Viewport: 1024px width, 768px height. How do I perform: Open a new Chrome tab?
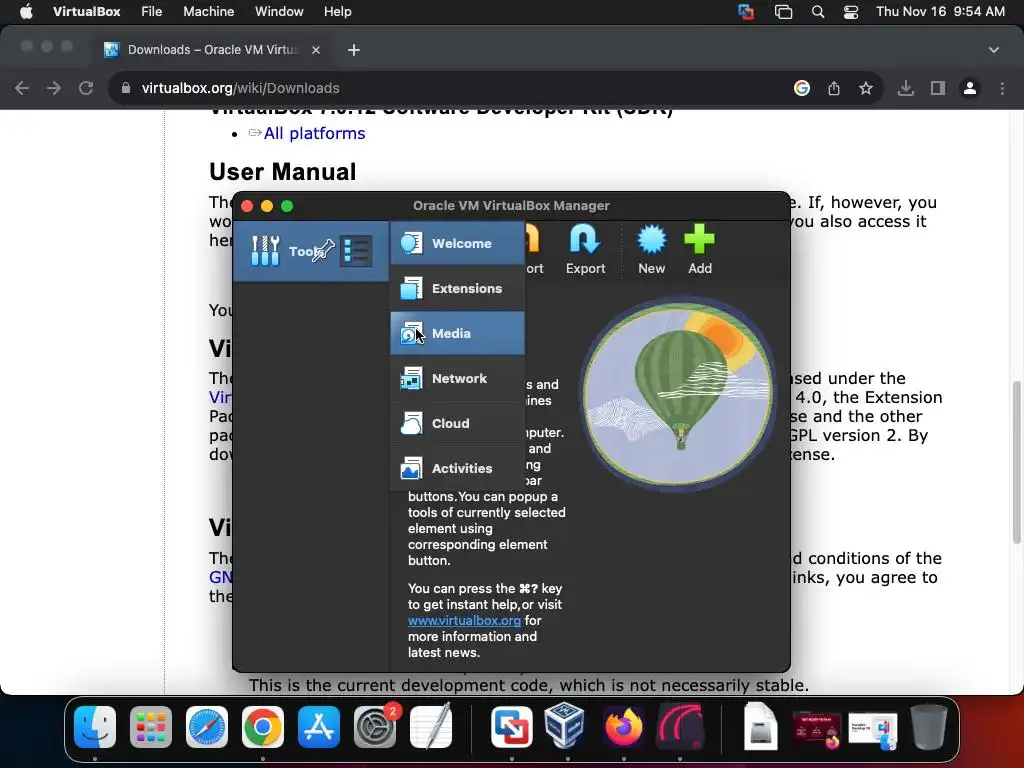(x=354, y=50)
